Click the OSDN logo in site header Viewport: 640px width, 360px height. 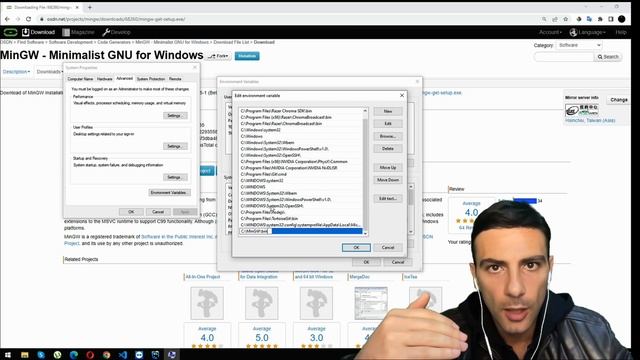[10, 32]
